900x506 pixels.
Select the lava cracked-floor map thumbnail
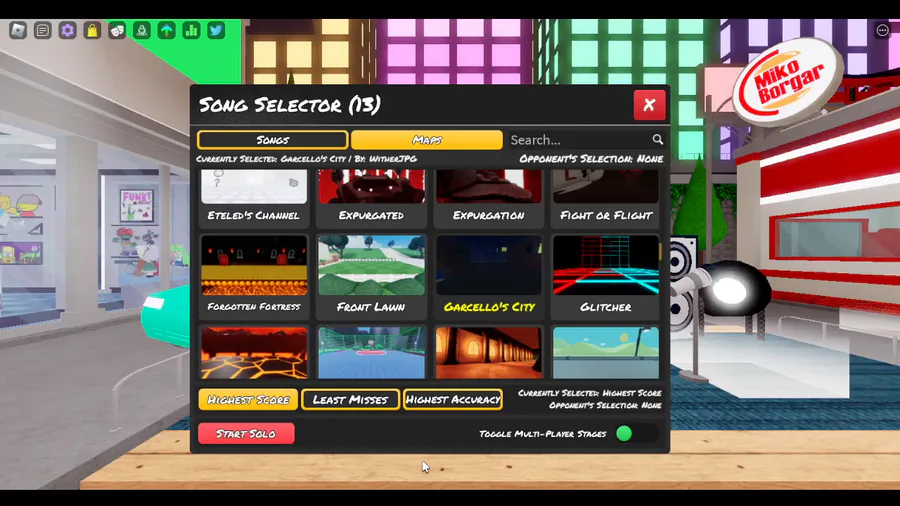point(254,353)
